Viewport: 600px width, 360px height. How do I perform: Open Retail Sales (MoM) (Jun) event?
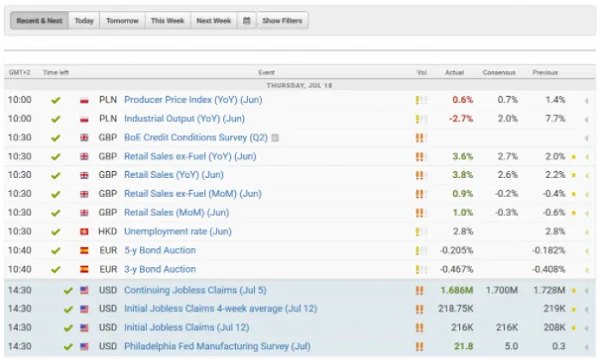click(x=176, y=212)
